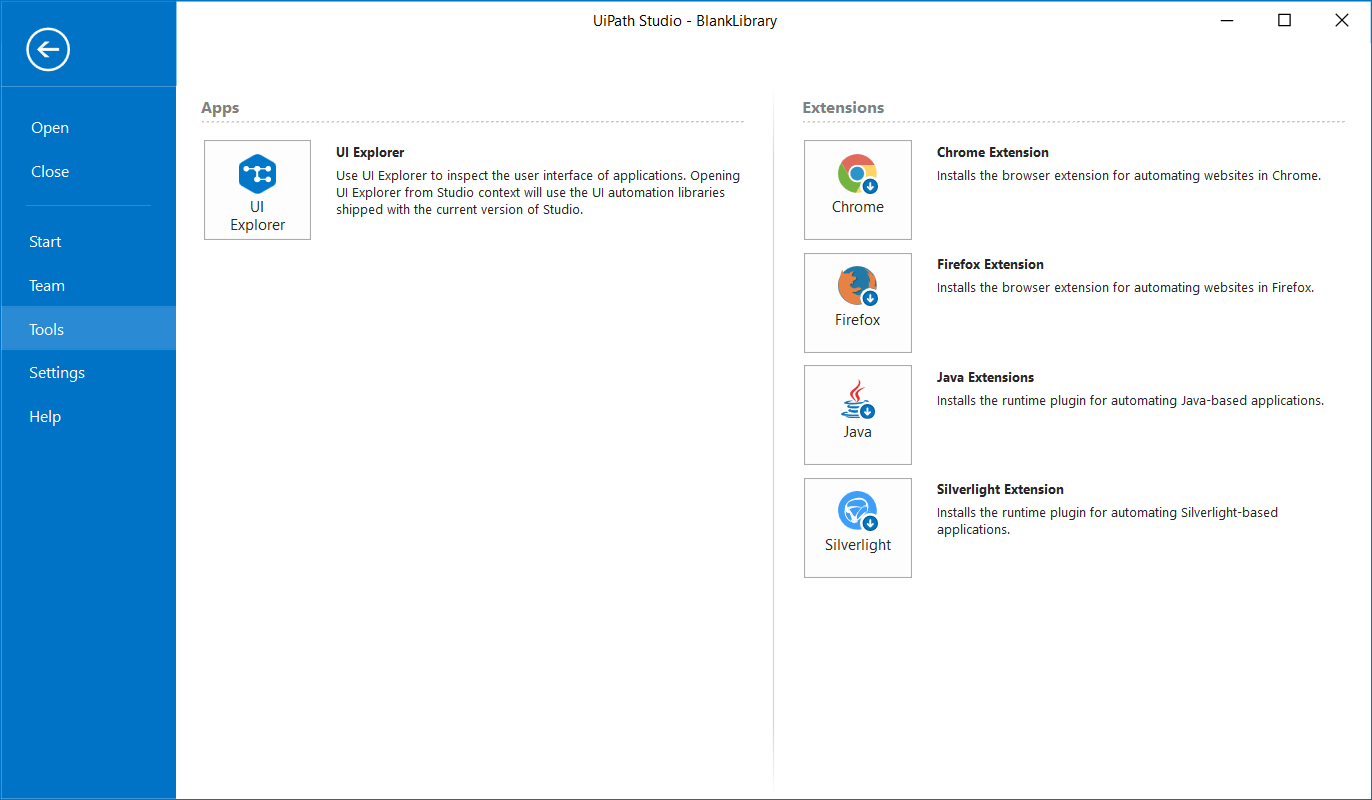Close the UiPath Studio window
The image size is (1372, 800).
click(x=1342, y=20)
